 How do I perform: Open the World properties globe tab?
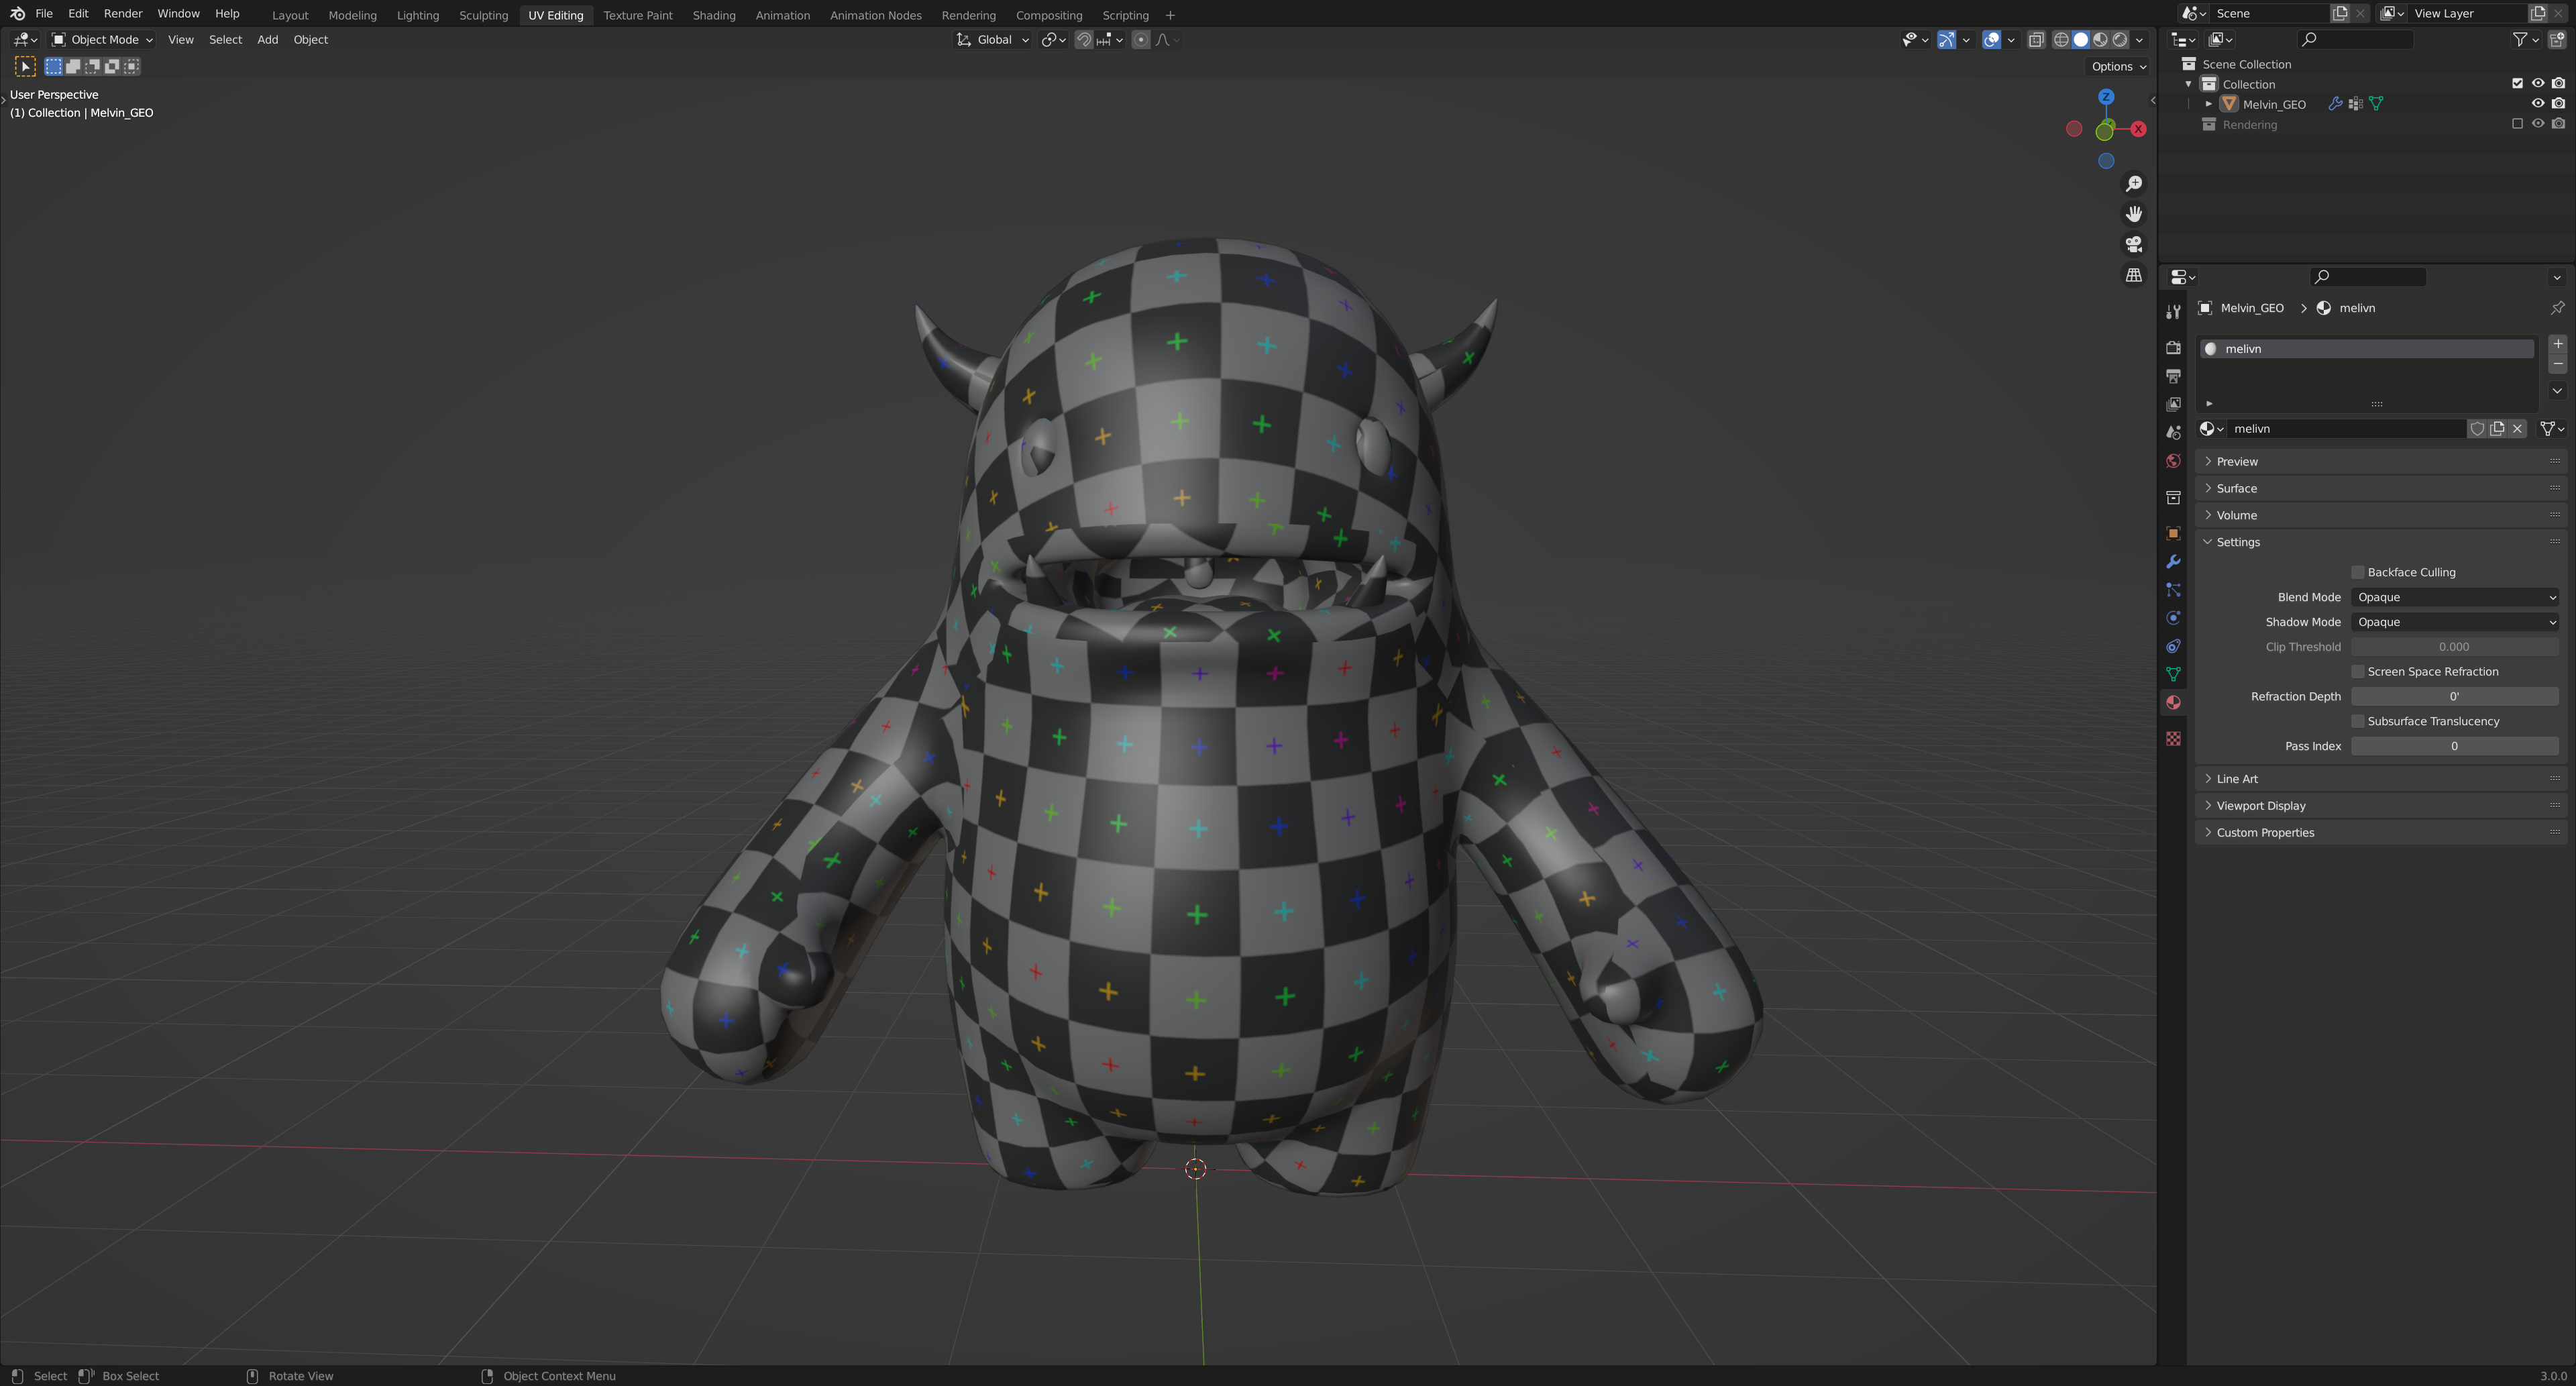point(2173,461)
